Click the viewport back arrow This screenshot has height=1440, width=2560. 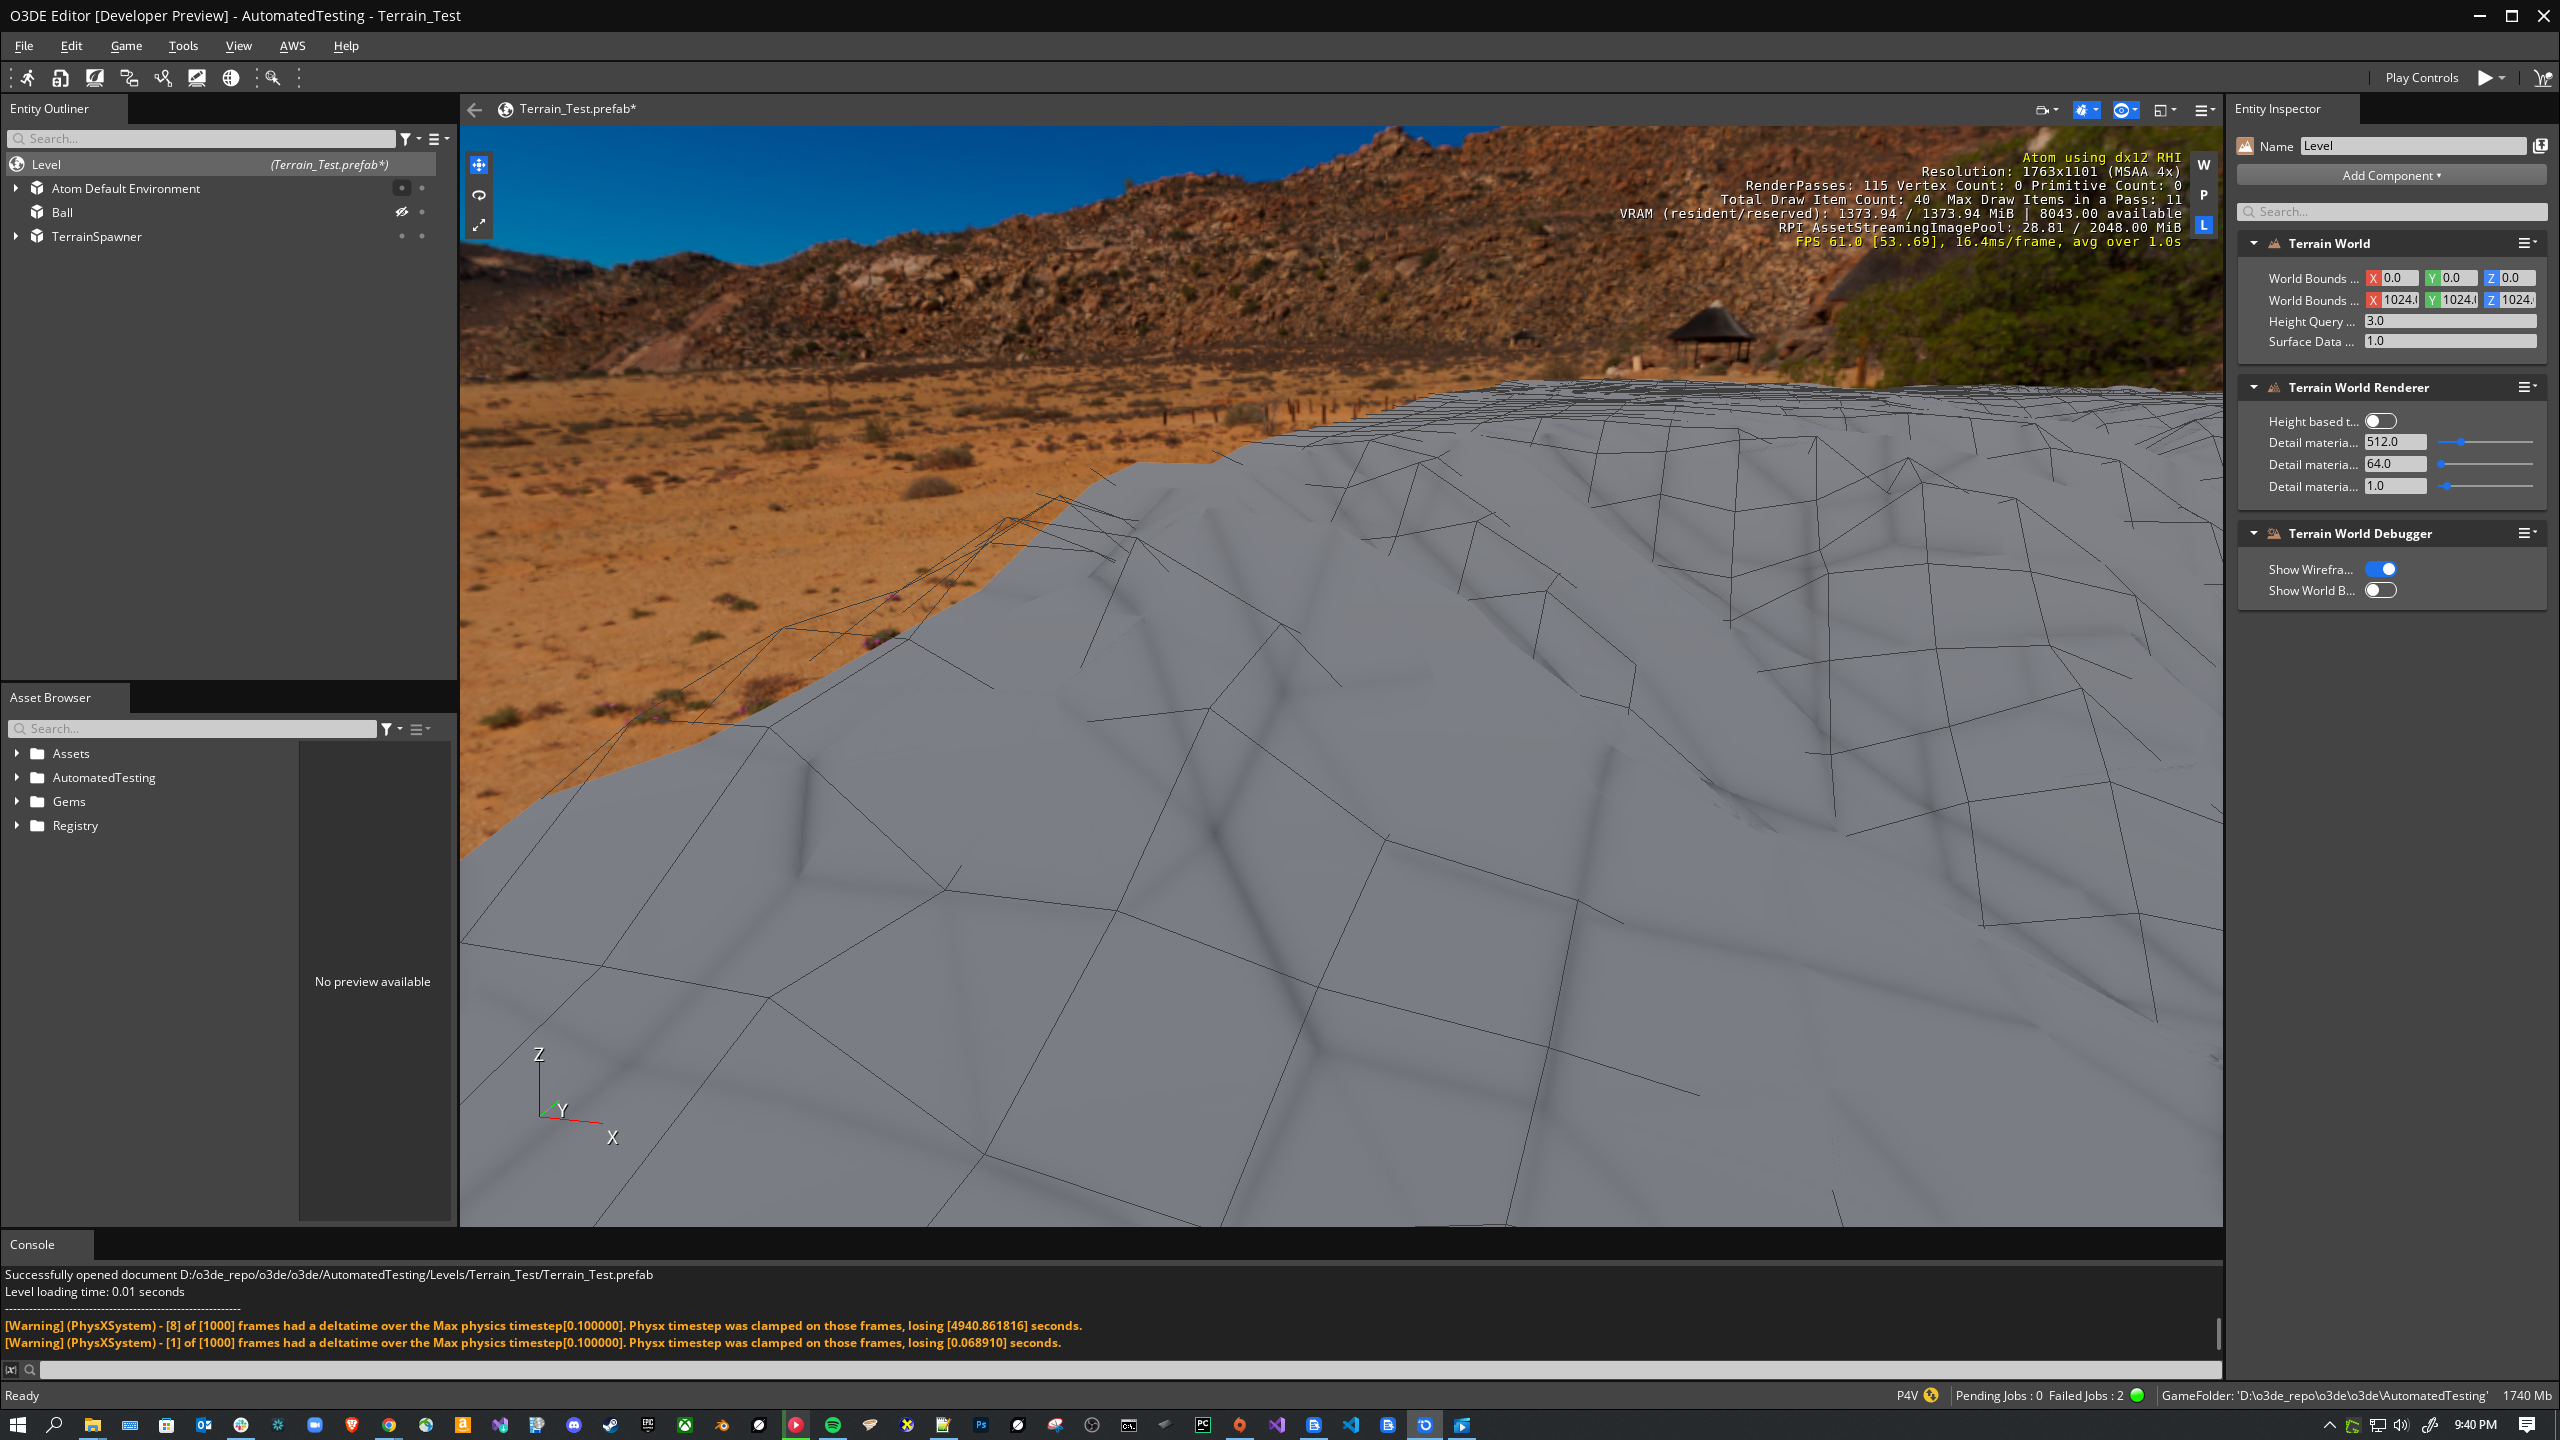(x=475, y=110)
